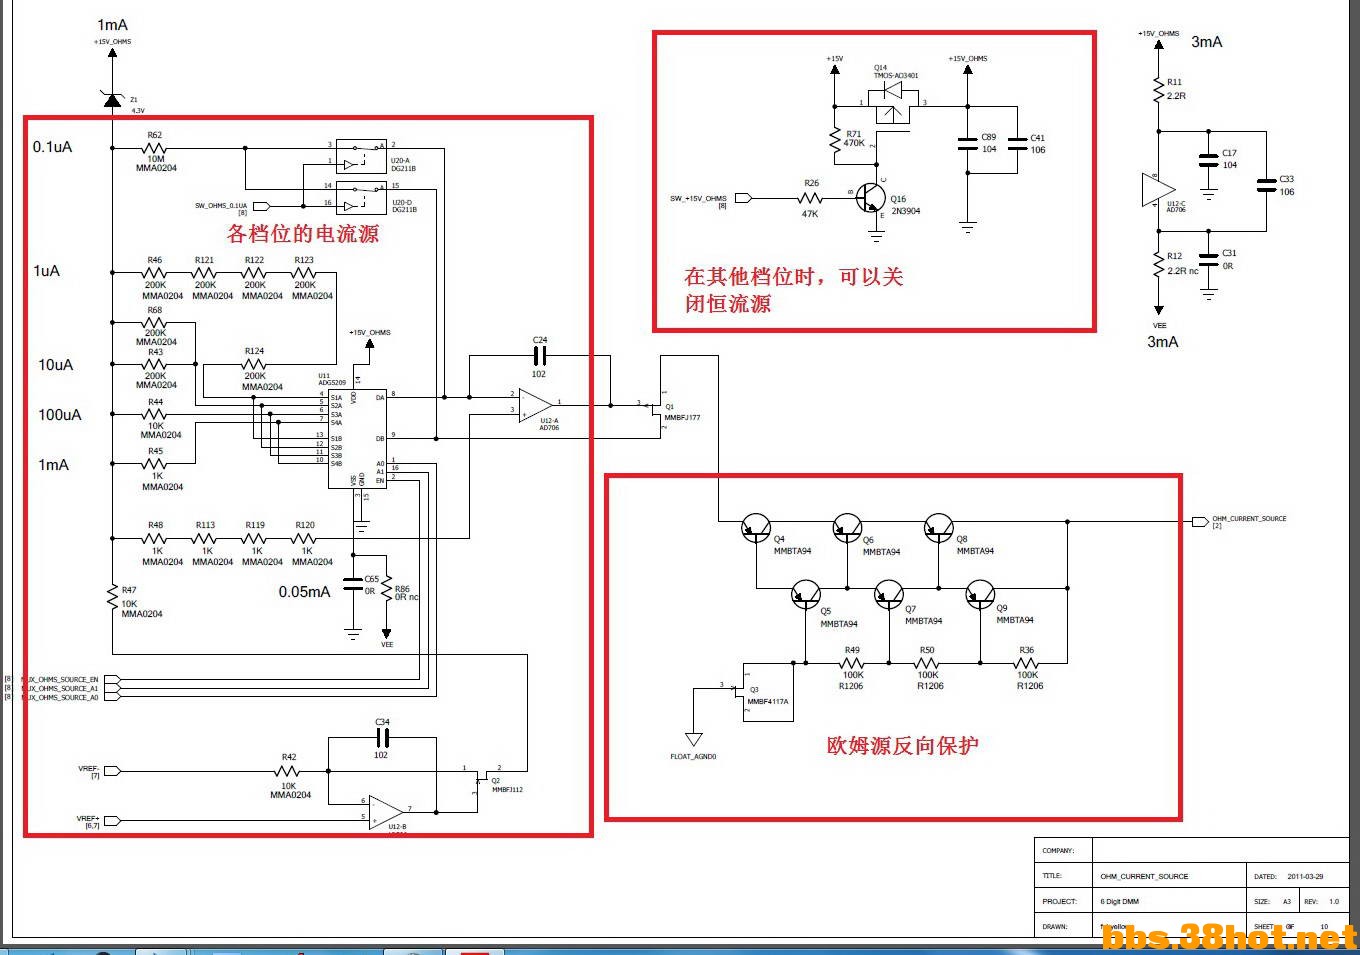
Task: Select resistor R45 1K
Action: [155, 464]
